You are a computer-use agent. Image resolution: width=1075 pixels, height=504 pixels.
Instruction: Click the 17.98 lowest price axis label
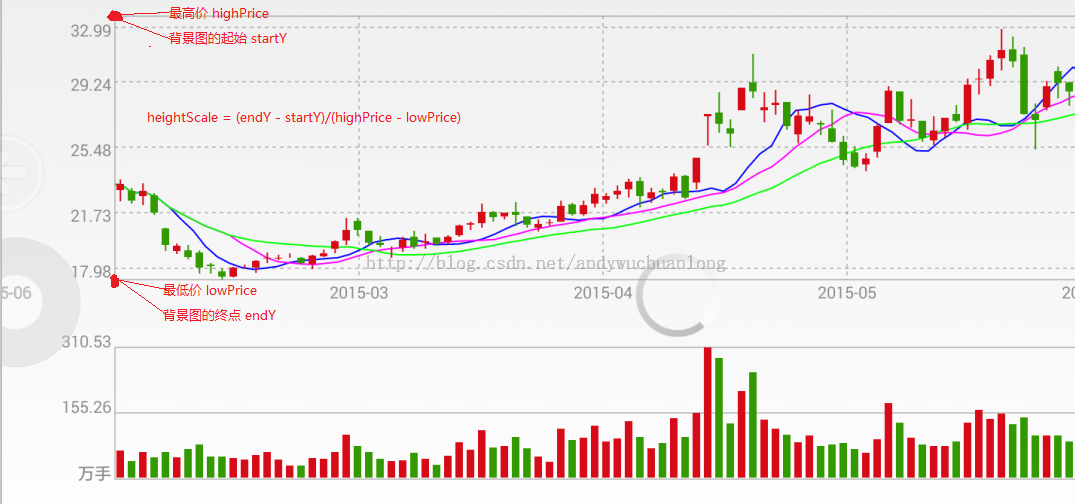pyautogui.click(x=90, y=272)
